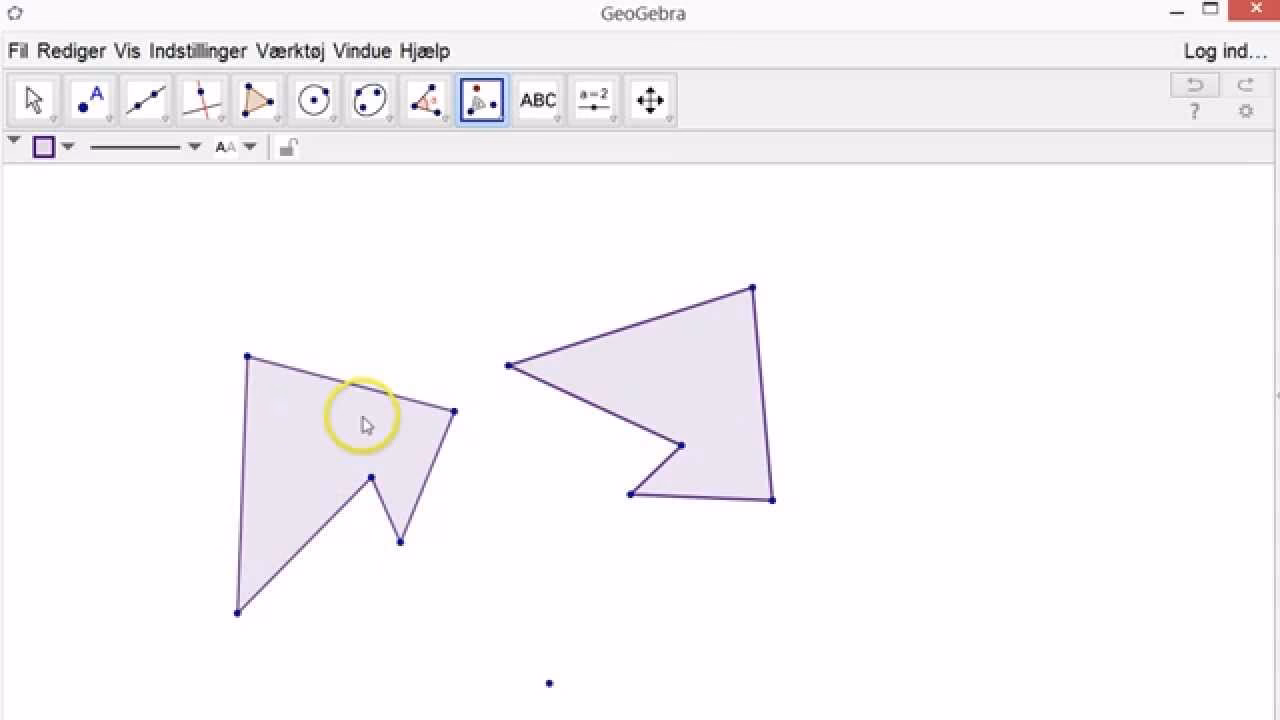Select the Move arrow tool

[35, 100]
